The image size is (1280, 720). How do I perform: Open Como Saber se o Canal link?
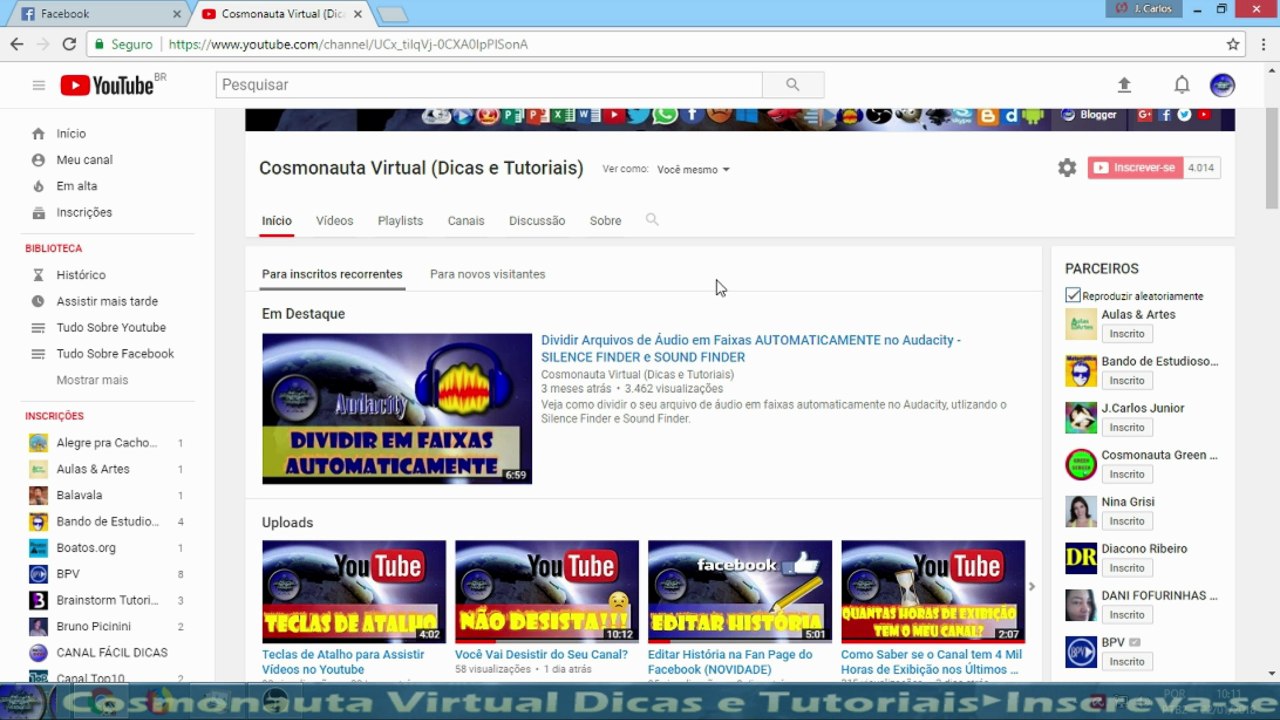[x=931, y=662]
